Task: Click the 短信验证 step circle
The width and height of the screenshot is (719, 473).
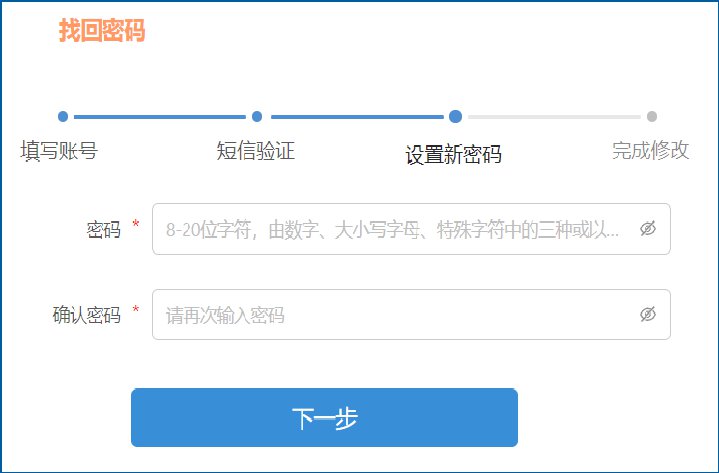Action: [257, 116]
